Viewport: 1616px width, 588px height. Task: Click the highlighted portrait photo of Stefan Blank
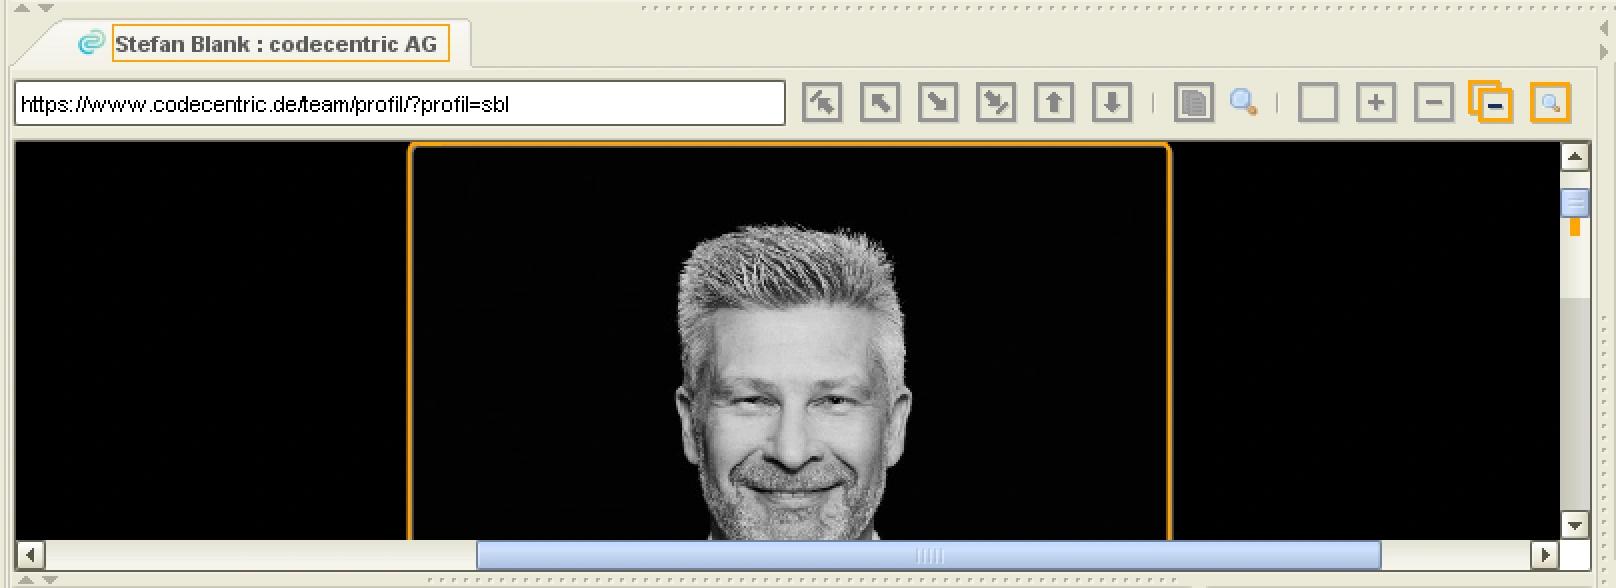coord(789,342)
